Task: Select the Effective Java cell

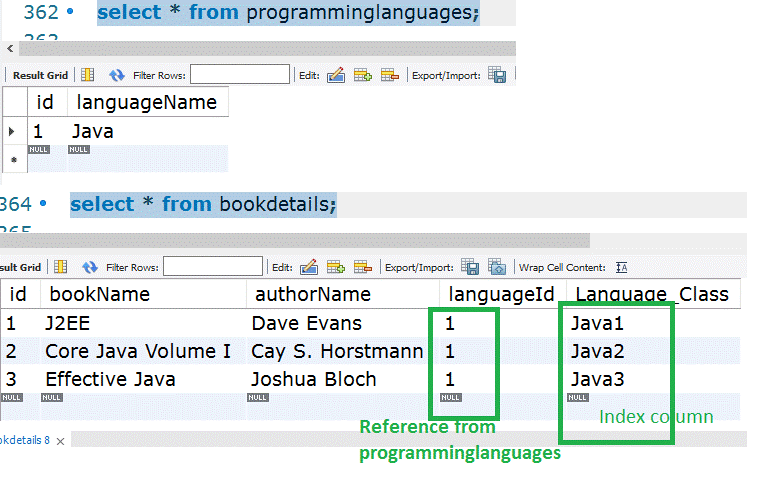Action: tap(143, 379)
